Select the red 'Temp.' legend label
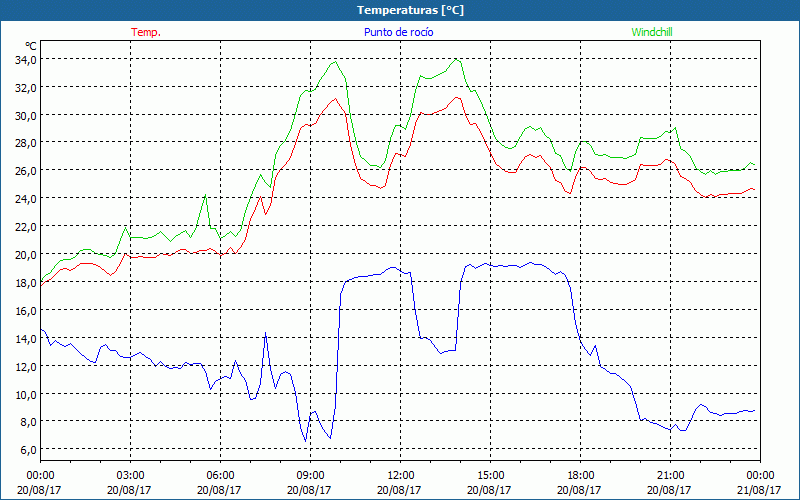Viewport: 800px width, 500px height. 146,32
